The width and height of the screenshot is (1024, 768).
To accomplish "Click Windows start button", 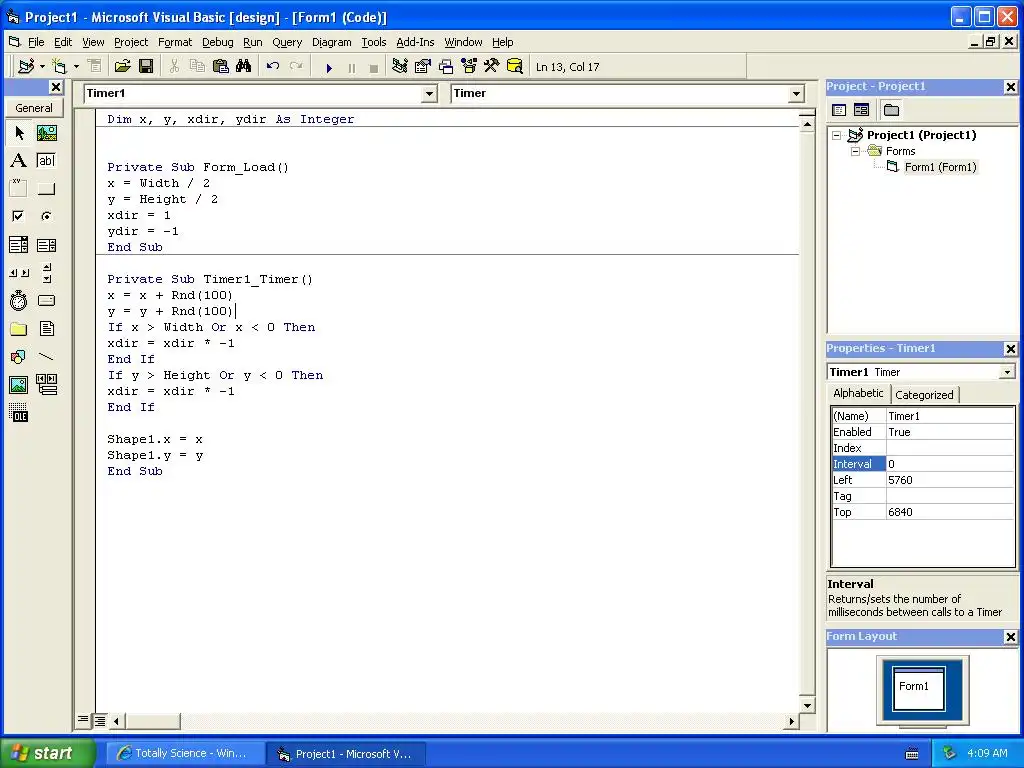I will point(47,753).
